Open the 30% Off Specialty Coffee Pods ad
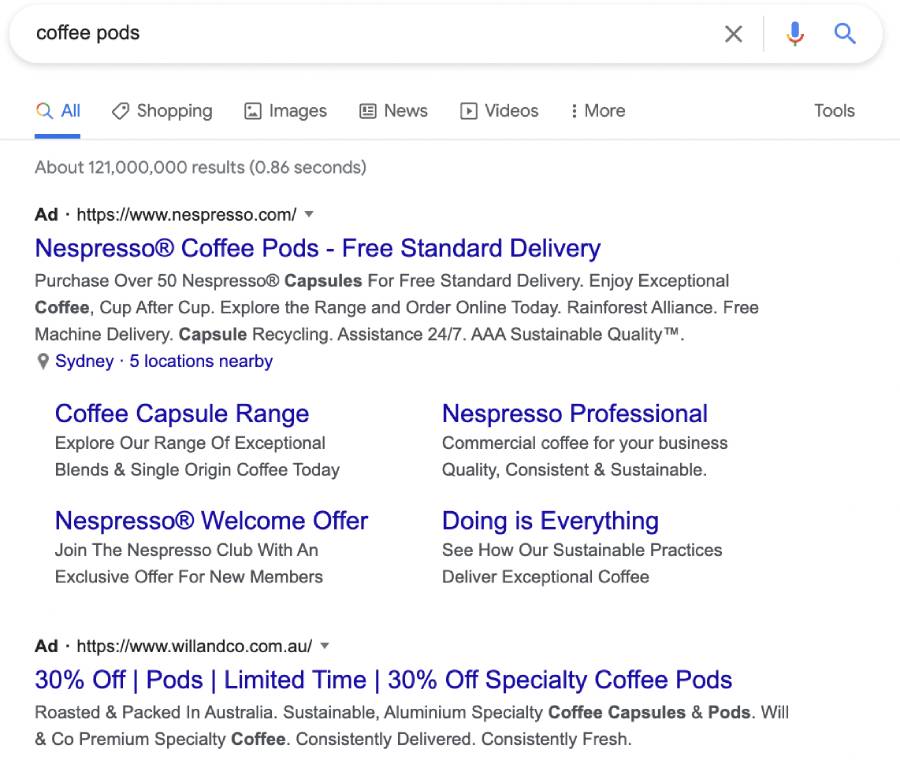This screenshot has height=775, width=900. (383, 680)
